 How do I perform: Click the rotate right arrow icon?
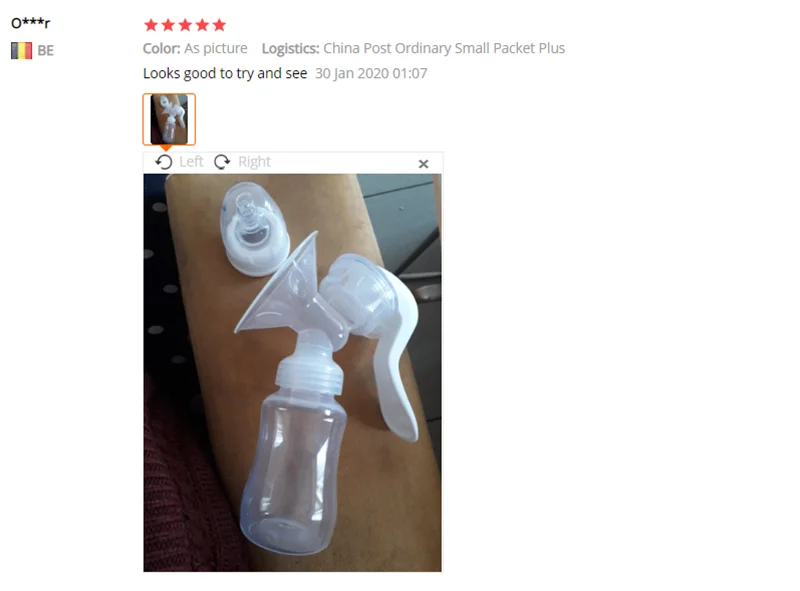pyautogui.click(x=222, y=162)
